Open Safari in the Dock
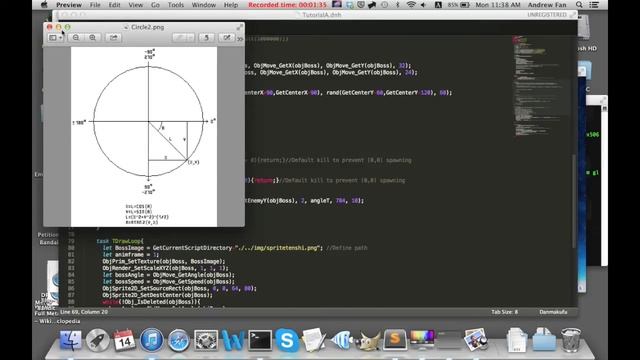 tap(178, 340)
